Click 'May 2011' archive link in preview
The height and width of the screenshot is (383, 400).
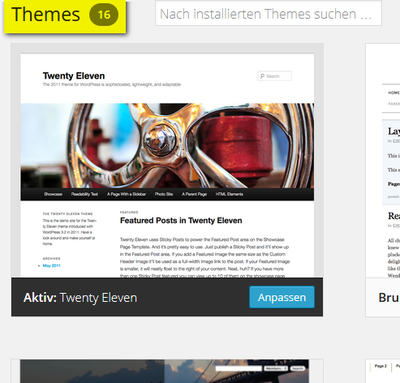[x=52, y=266]
